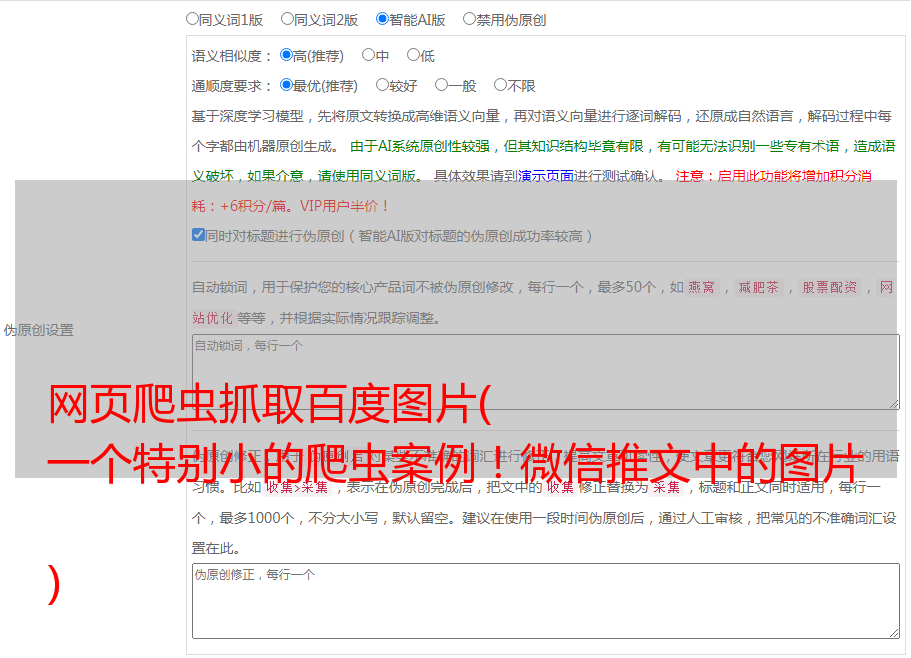The height and width of the screenshot is (658, 911).
Task: Click the 语义相似度： label
Action: pos(232,56)
